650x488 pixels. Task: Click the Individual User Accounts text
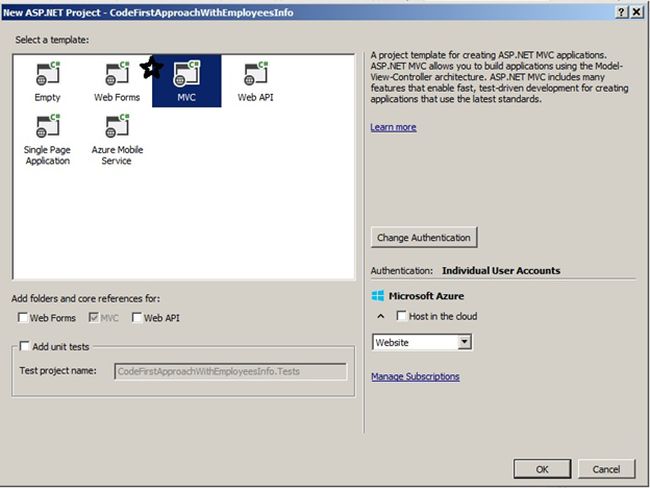(501, 271)
